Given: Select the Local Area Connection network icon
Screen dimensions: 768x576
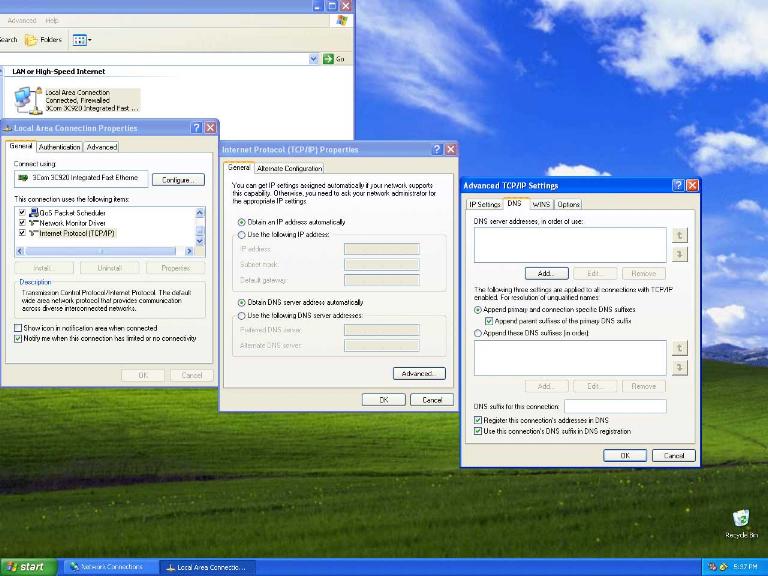Looking at the screenshot, I should 26,100.
